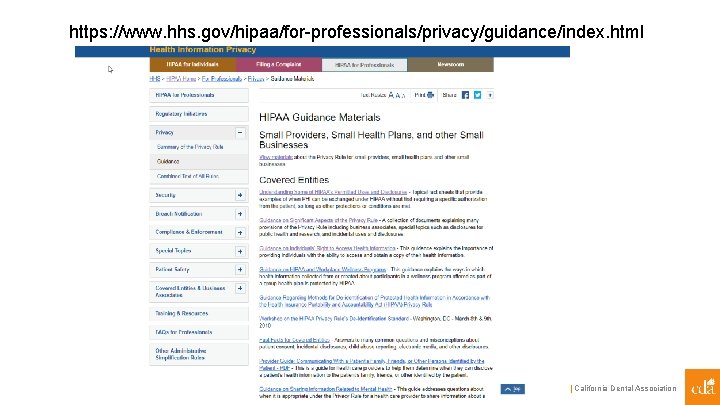
Task: Expand the Patient Safety plus button
Action: tap(240, 270)
